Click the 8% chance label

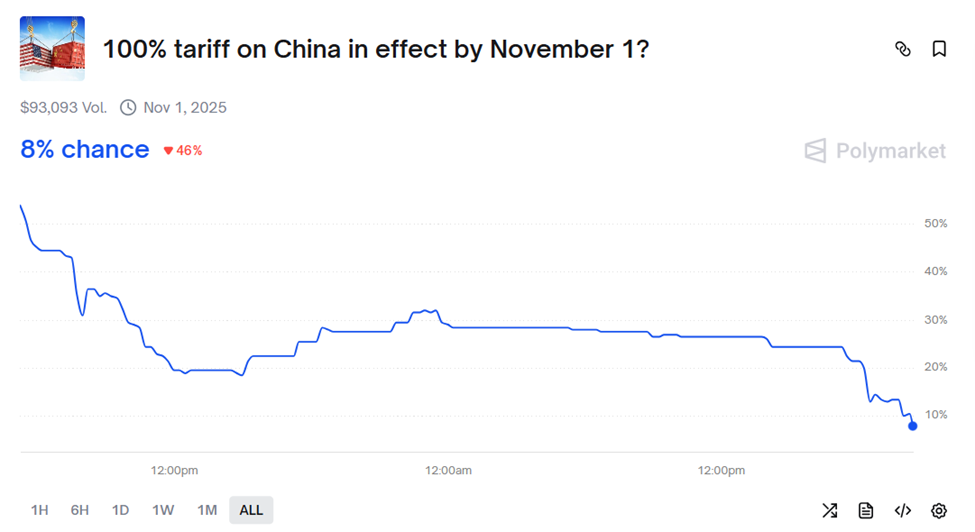pyautogui.click(x=85, y=150)
